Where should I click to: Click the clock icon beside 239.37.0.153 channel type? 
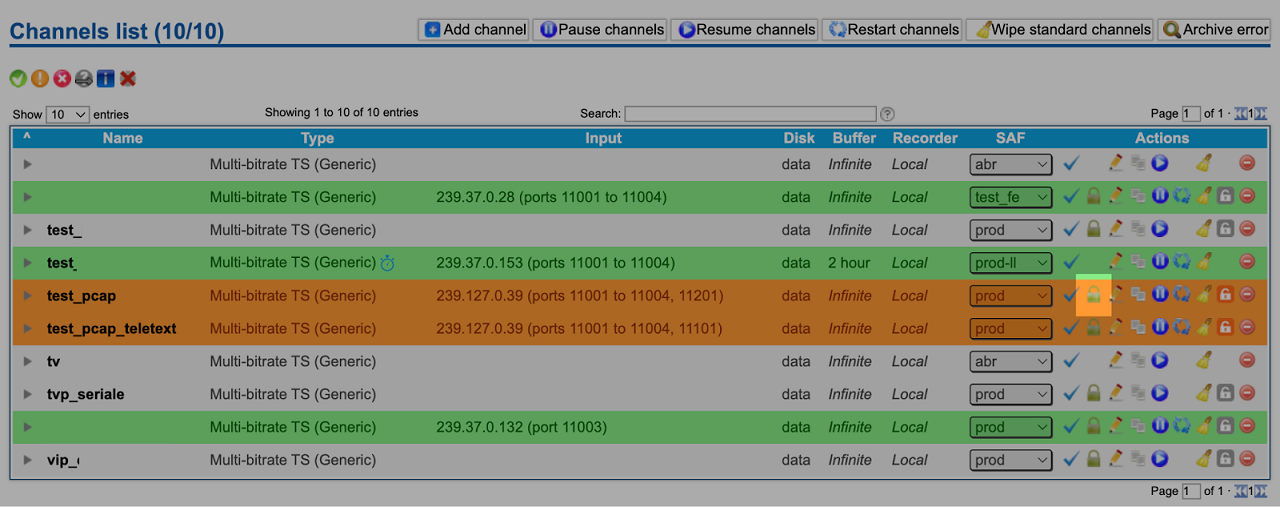click(388, 263)
